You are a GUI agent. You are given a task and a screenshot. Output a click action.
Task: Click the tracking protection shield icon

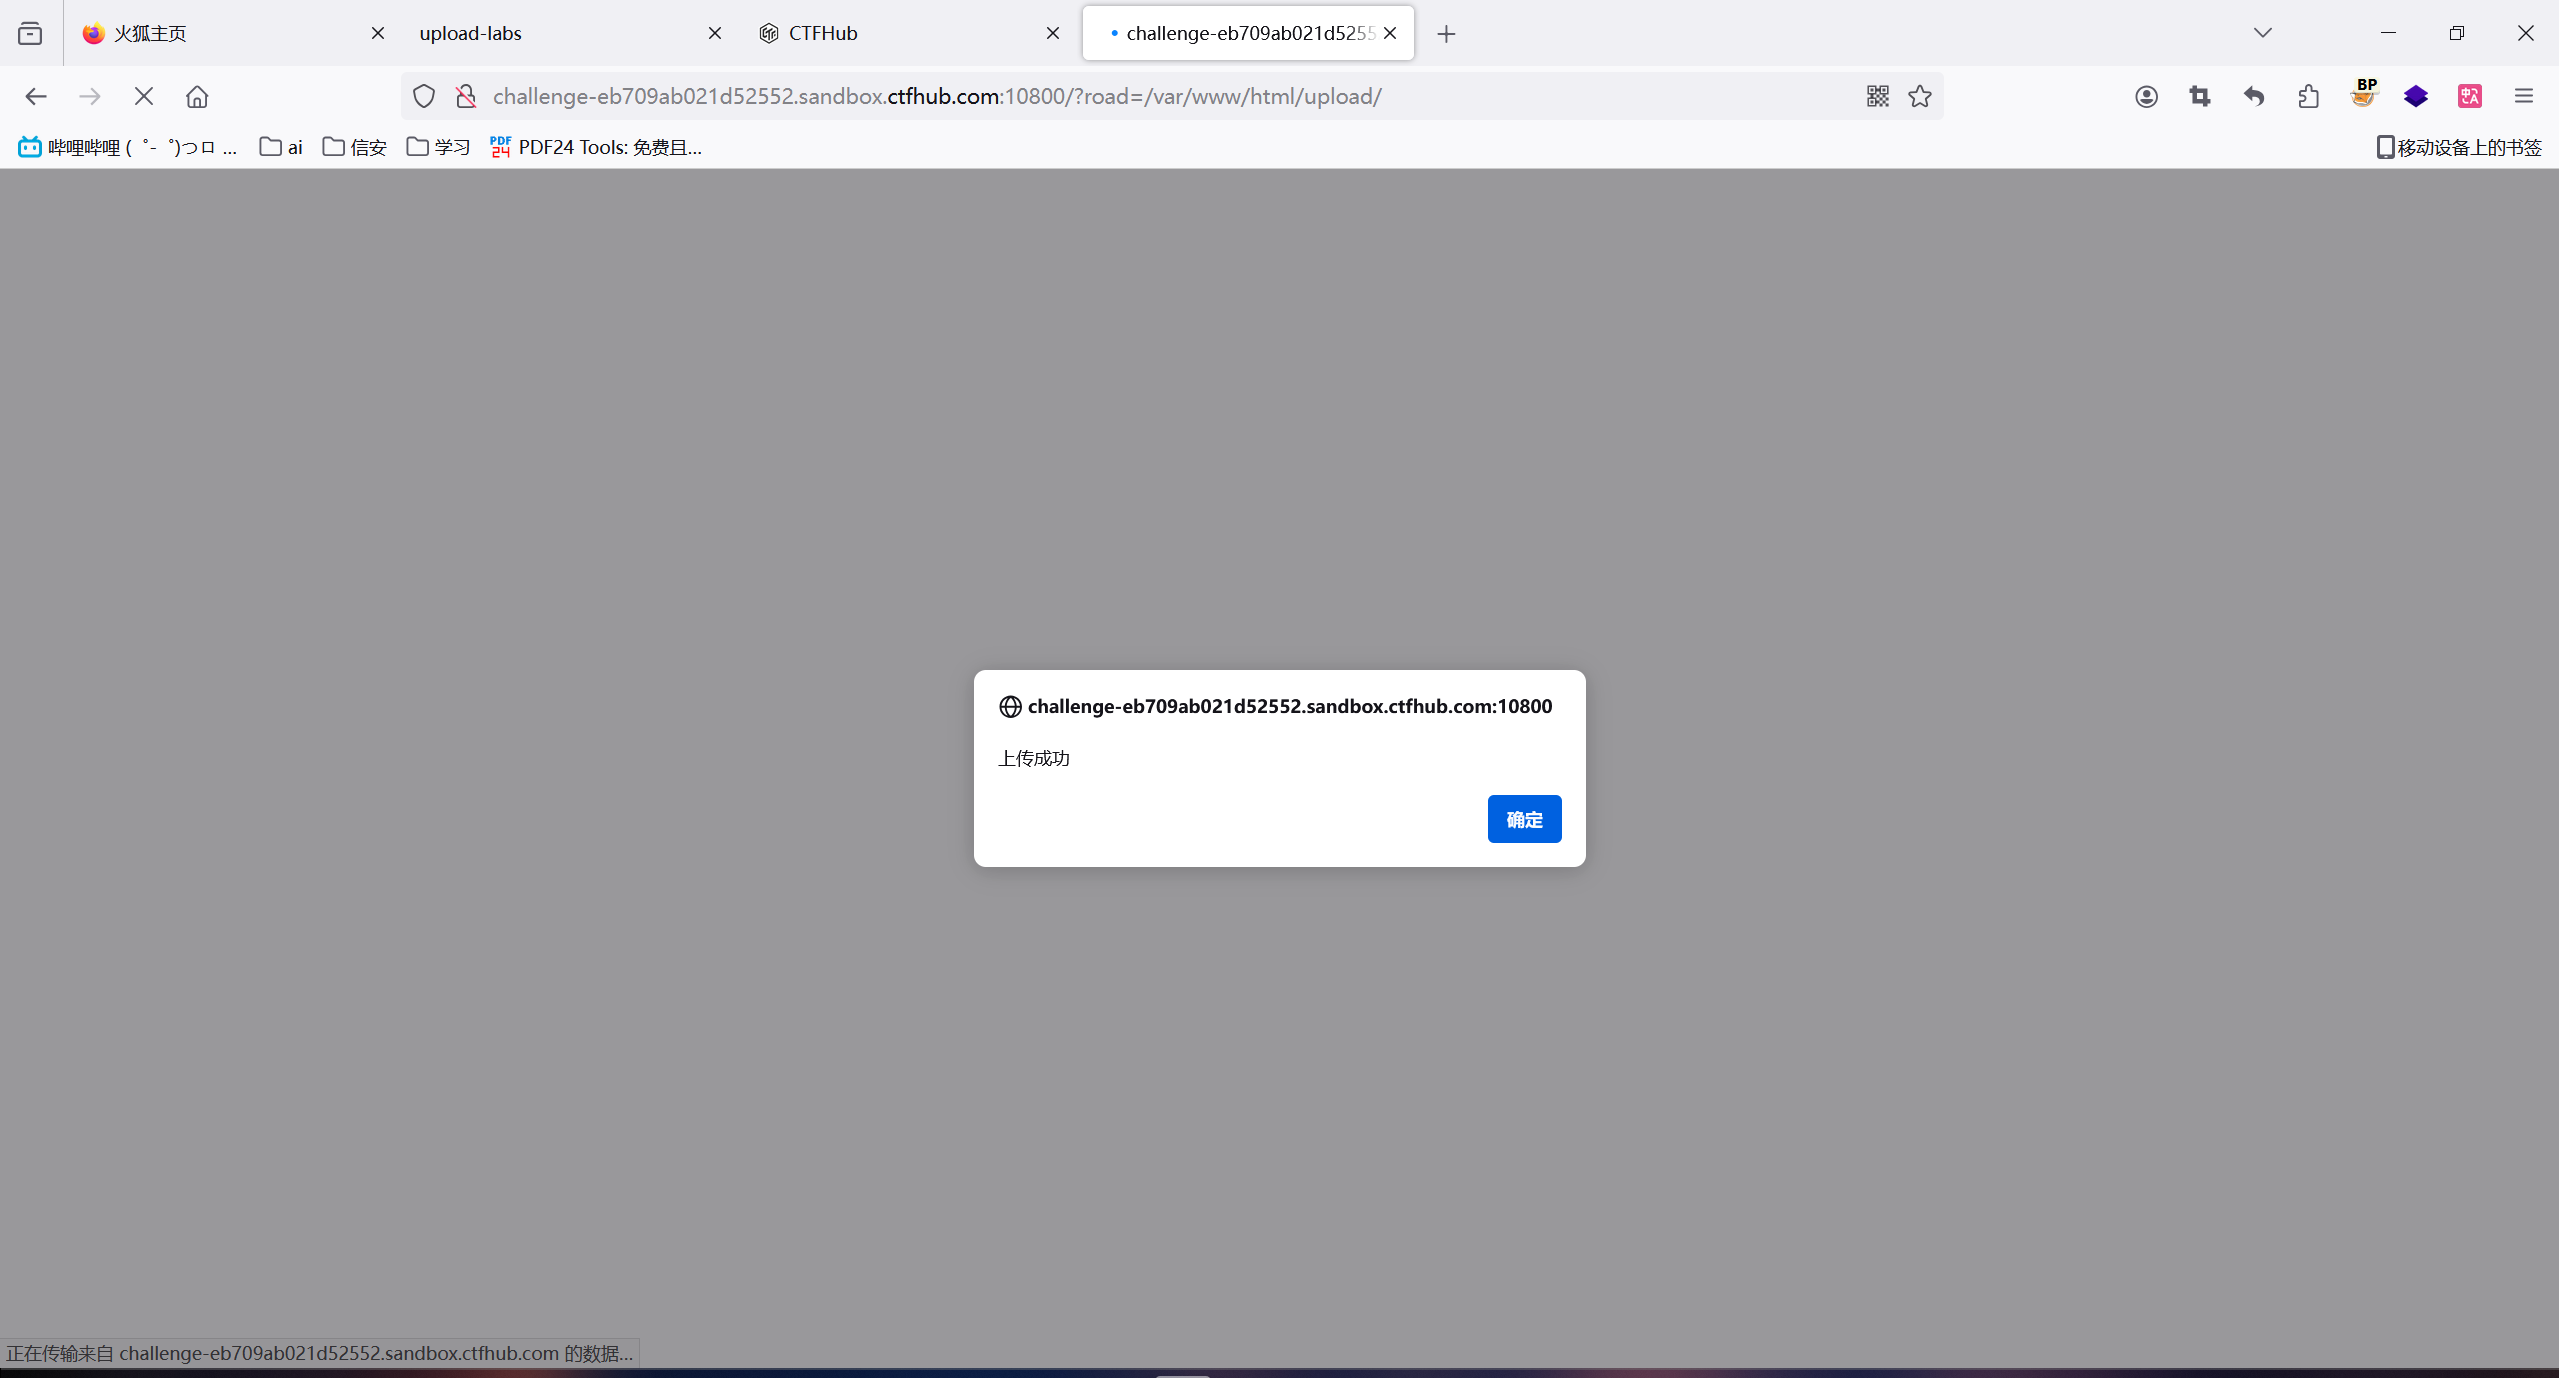[x=424, y=96]
